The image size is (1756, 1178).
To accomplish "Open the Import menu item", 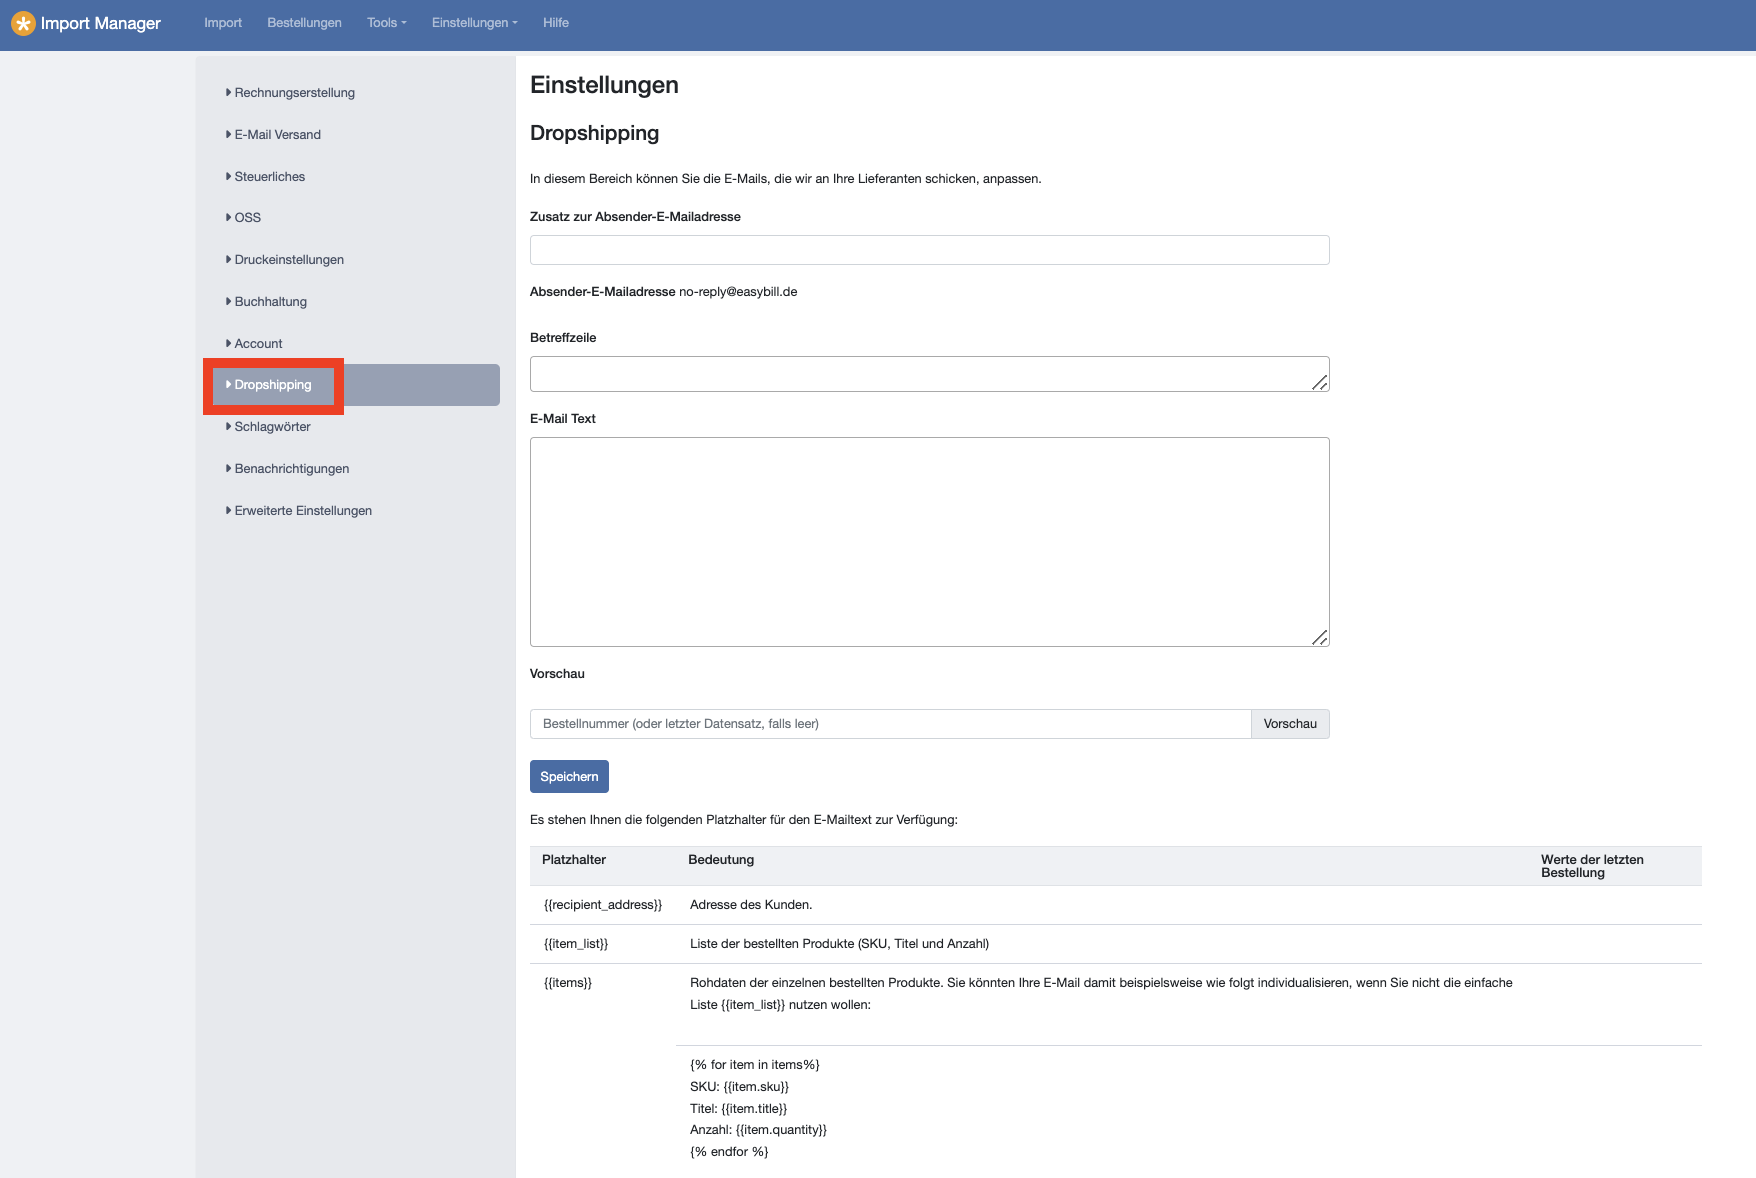I will 223,23.
